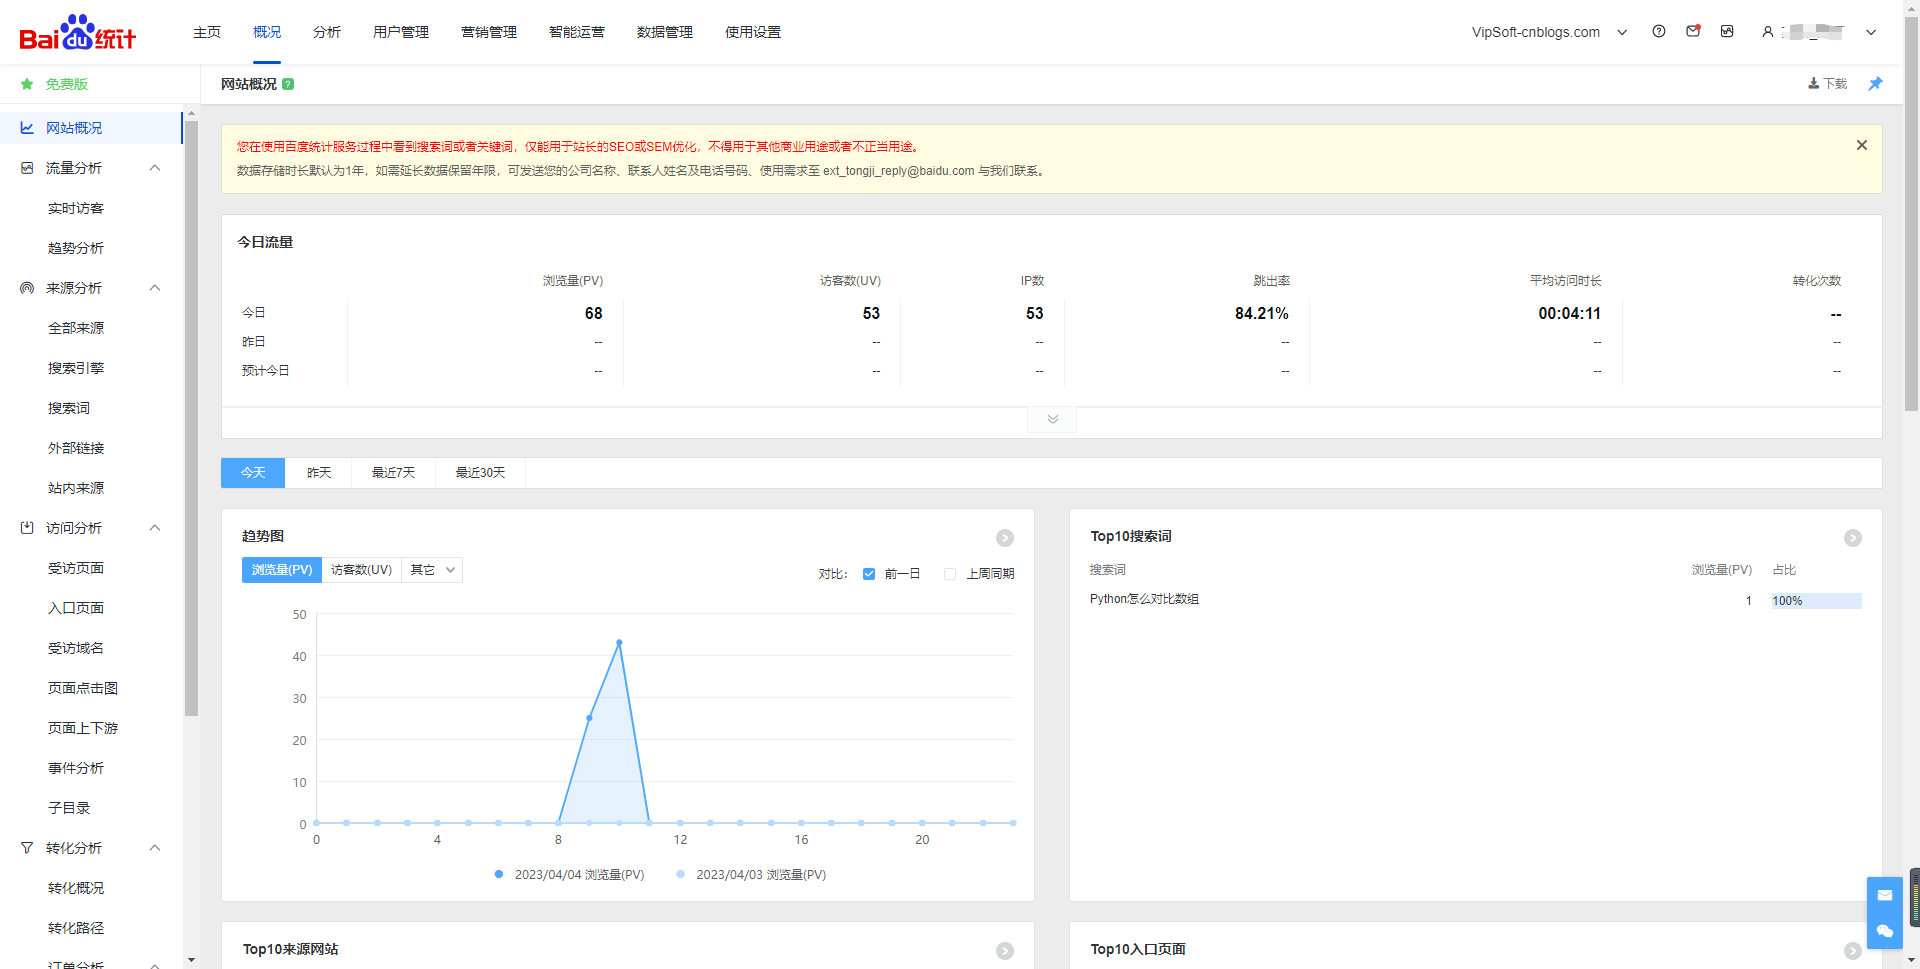Click the blue chat support icon

pos(1885,931)
